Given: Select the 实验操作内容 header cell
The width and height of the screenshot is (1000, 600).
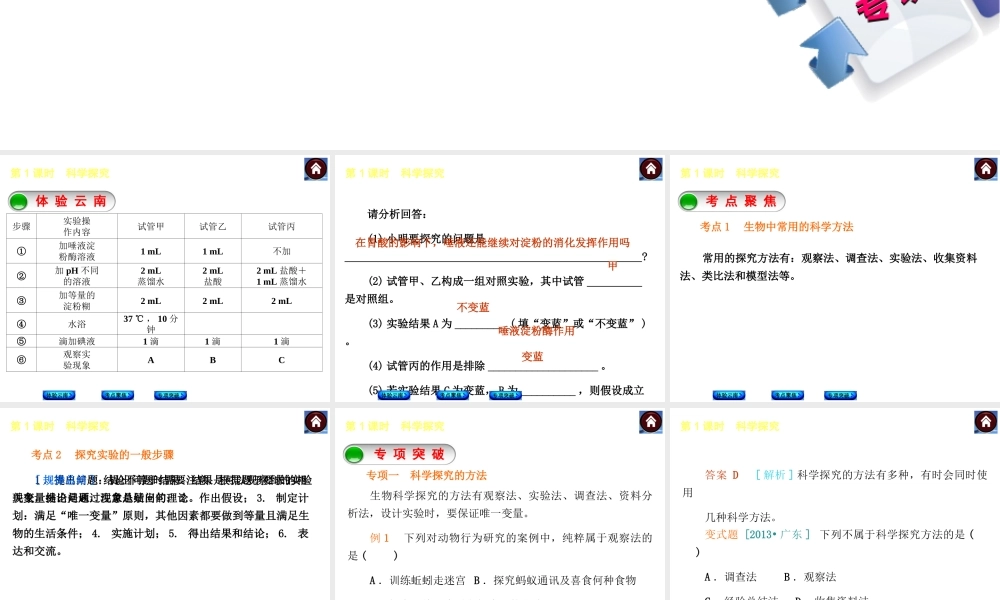Looking at the screenshot, I should (x=77, y=226).
